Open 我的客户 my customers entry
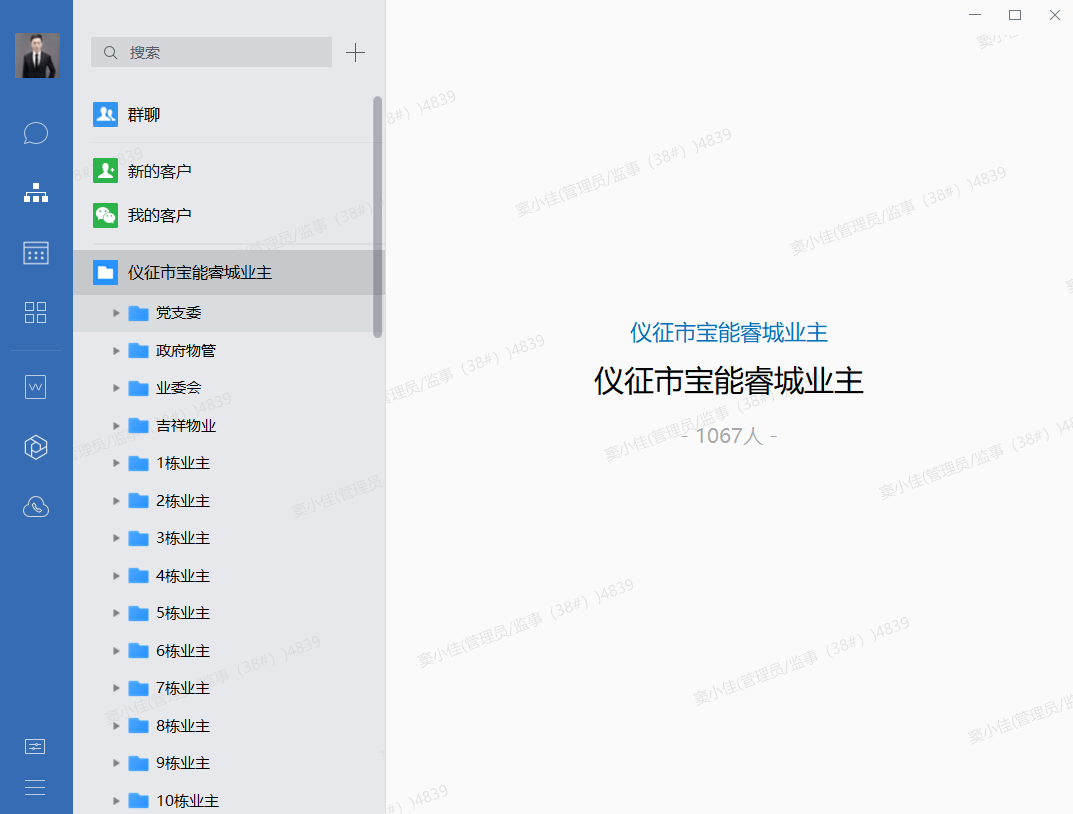Screen dimensions: 1073x814 229,215
